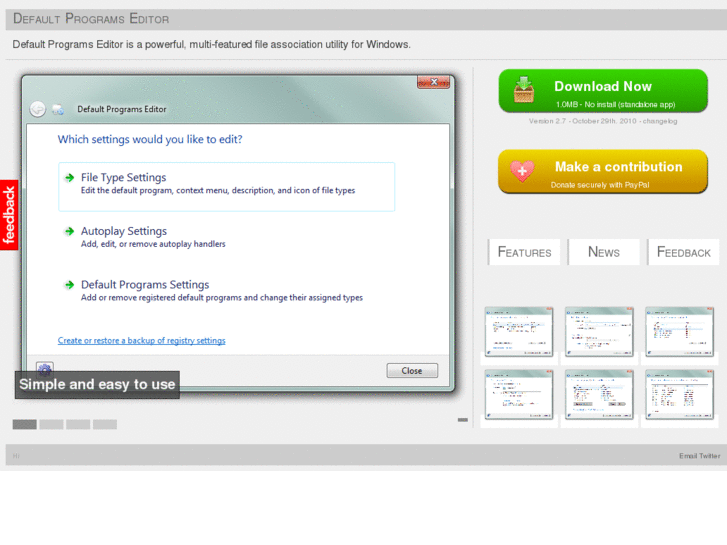Click the 'Simple and easy to use' caption

(x=97, y=385)
